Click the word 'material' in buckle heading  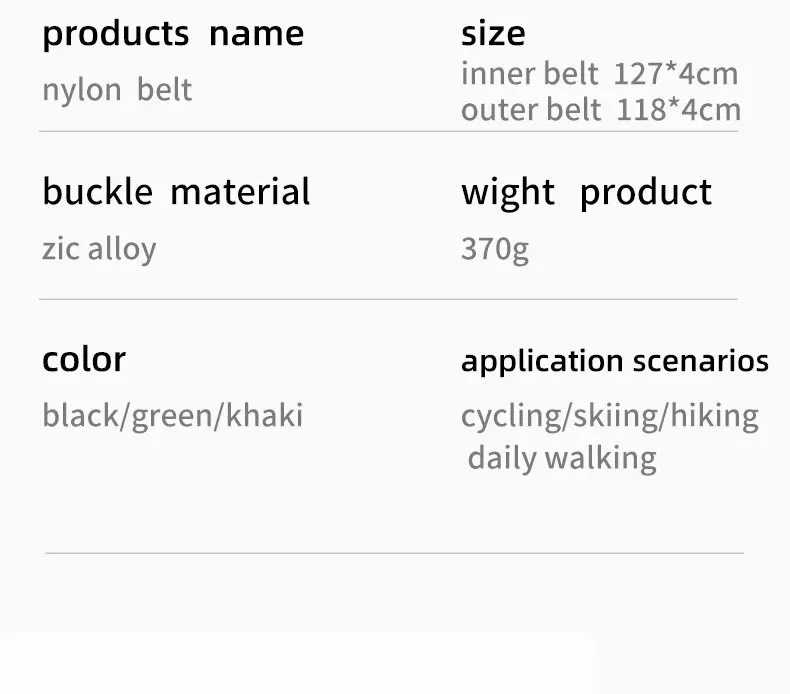[x=240, y=191]
